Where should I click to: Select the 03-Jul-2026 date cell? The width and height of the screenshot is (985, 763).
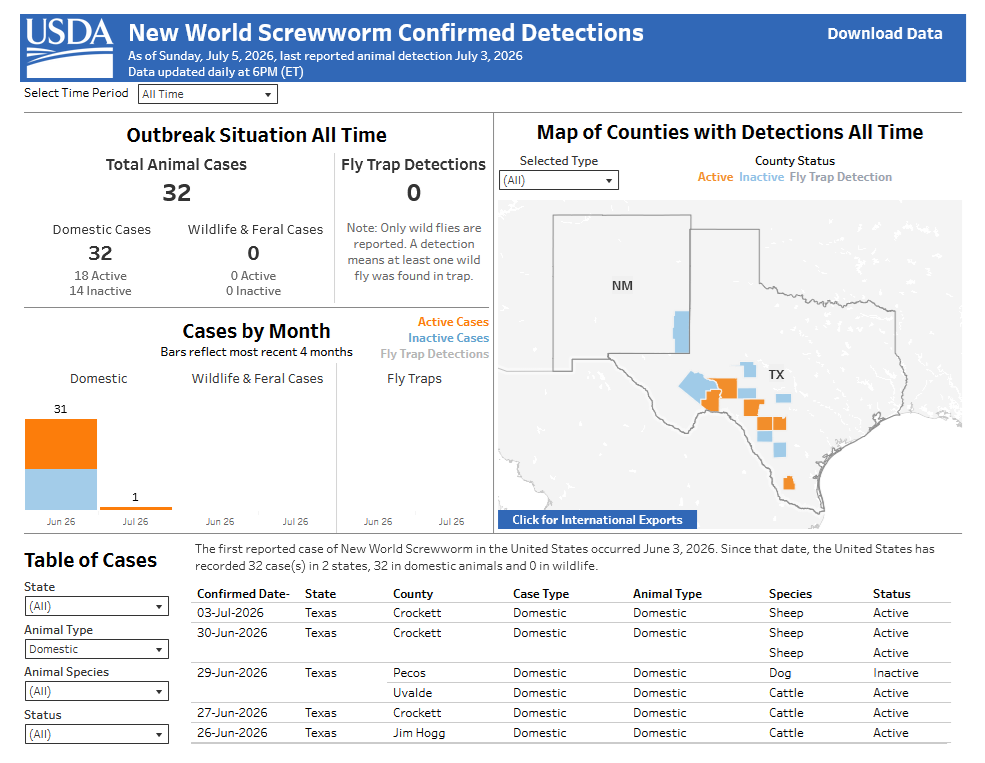[231, 613]
